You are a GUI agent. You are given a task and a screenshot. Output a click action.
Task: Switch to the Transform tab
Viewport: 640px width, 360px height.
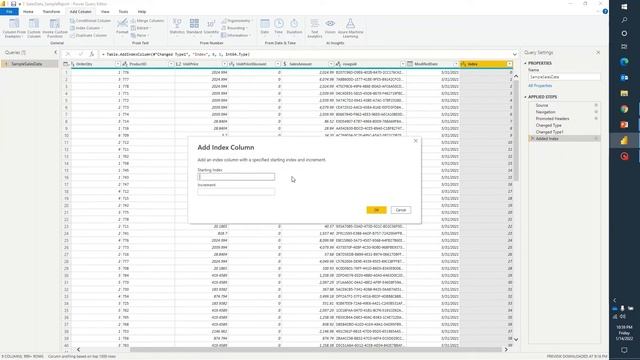[x=51, y=12]
